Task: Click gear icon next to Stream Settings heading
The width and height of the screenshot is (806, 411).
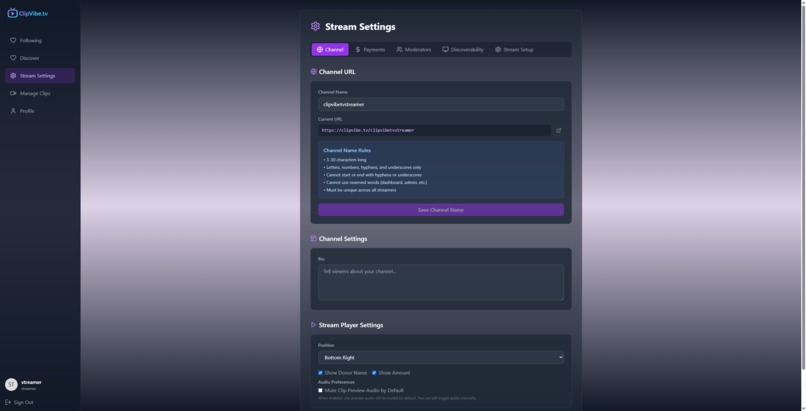Action: click(315, 26)
